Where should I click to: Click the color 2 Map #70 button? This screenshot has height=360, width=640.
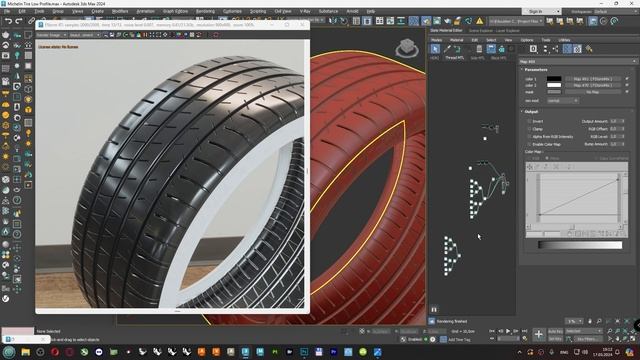593,85
